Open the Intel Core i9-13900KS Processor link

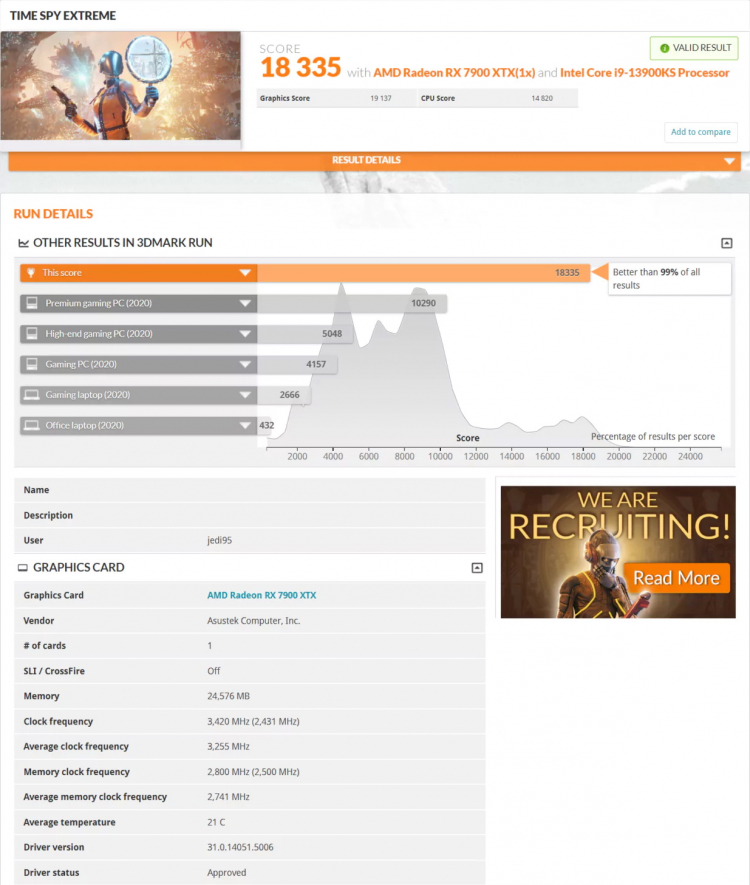[644, 73]
